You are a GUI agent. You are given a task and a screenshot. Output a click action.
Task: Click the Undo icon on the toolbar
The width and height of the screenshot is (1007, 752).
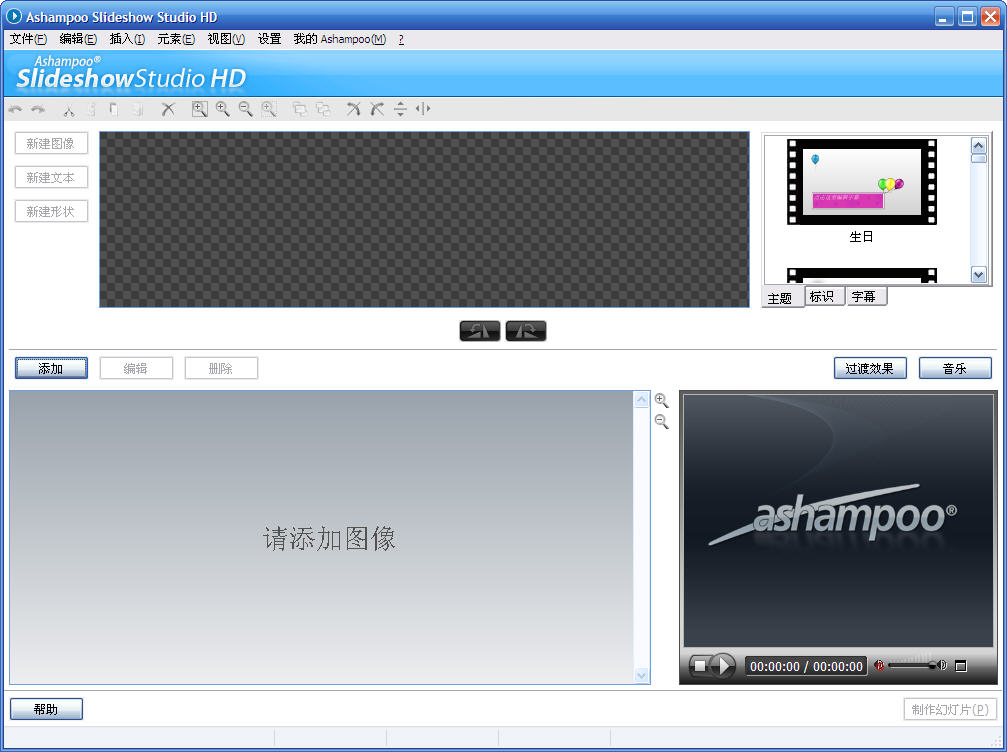click(x=15, y=109)
